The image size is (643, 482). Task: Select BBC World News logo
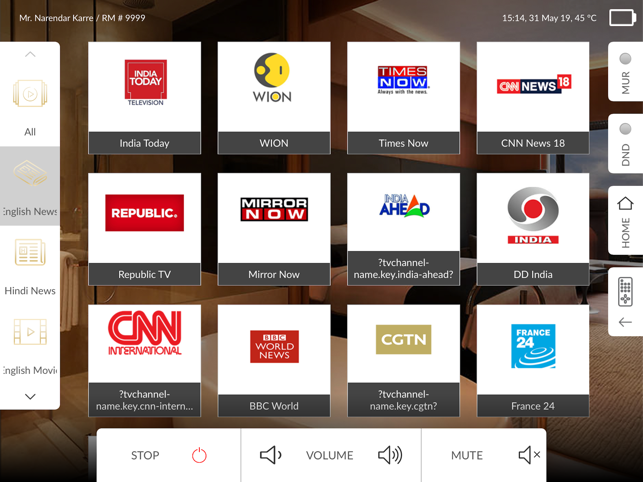pyautogui.click(x=274, y=346)
